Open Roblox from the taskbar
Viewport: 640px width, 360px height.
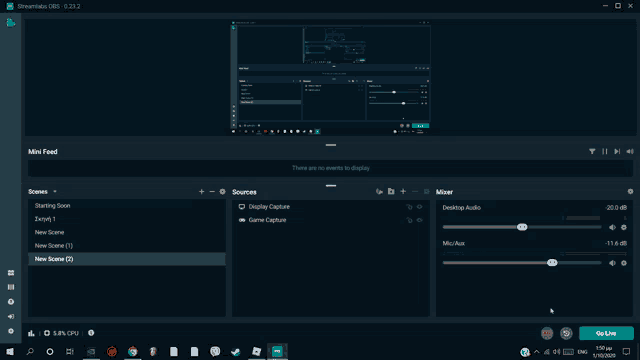pos(256,351)
